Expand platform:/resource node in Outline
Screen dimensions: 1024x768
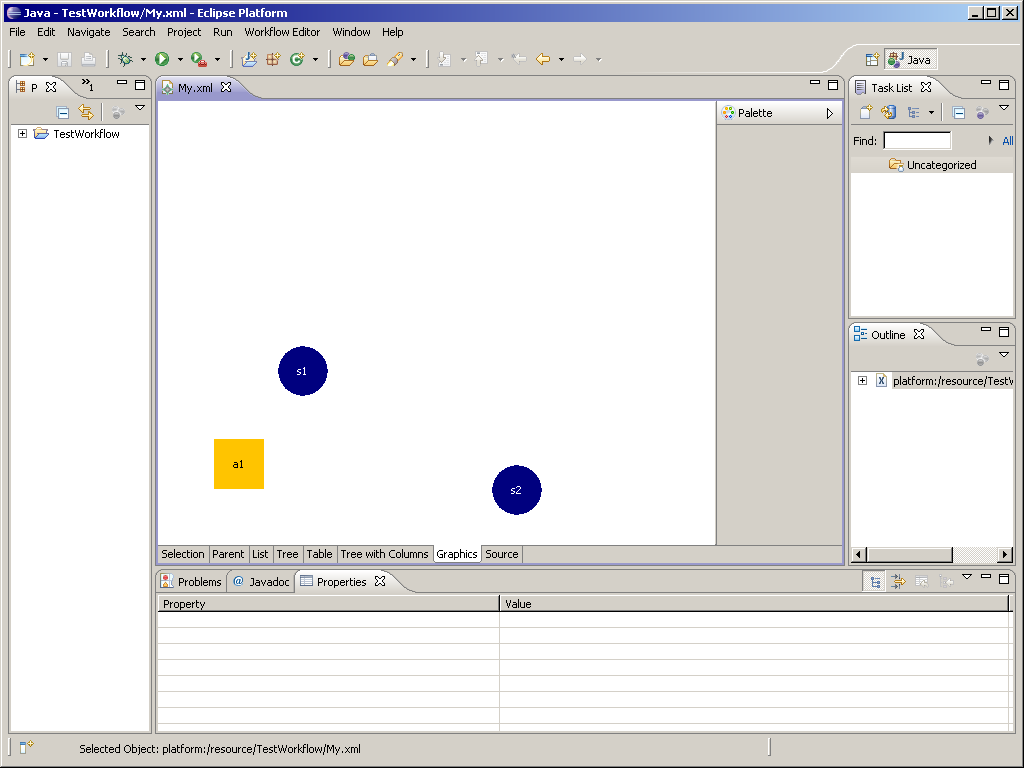(x=862, y=381)
